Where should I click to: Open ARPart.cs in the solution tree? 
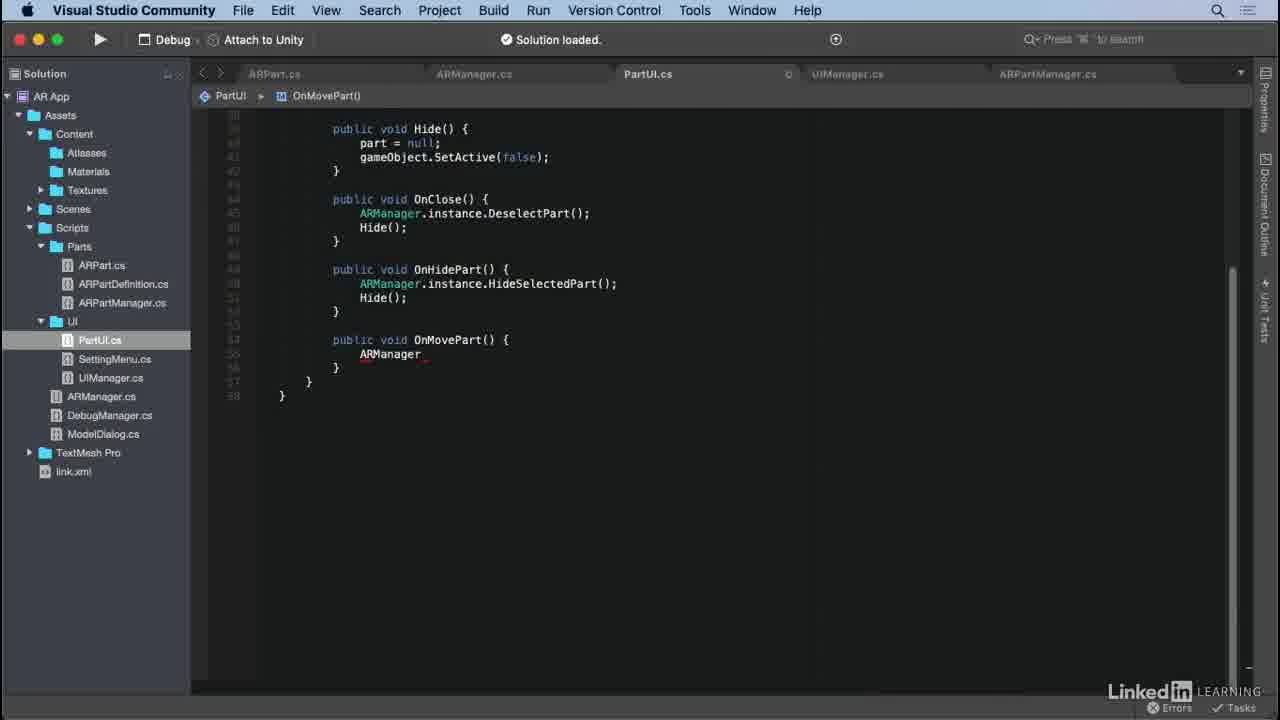tap(101, 265)
